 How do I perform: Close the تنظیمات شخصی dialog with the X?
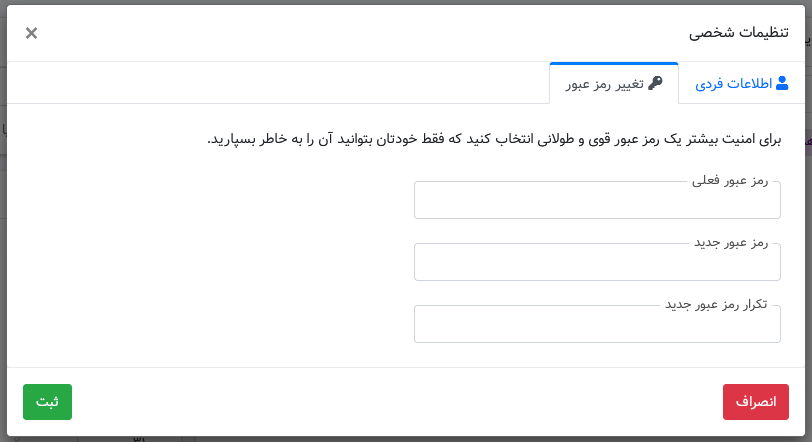pos(31,33)
